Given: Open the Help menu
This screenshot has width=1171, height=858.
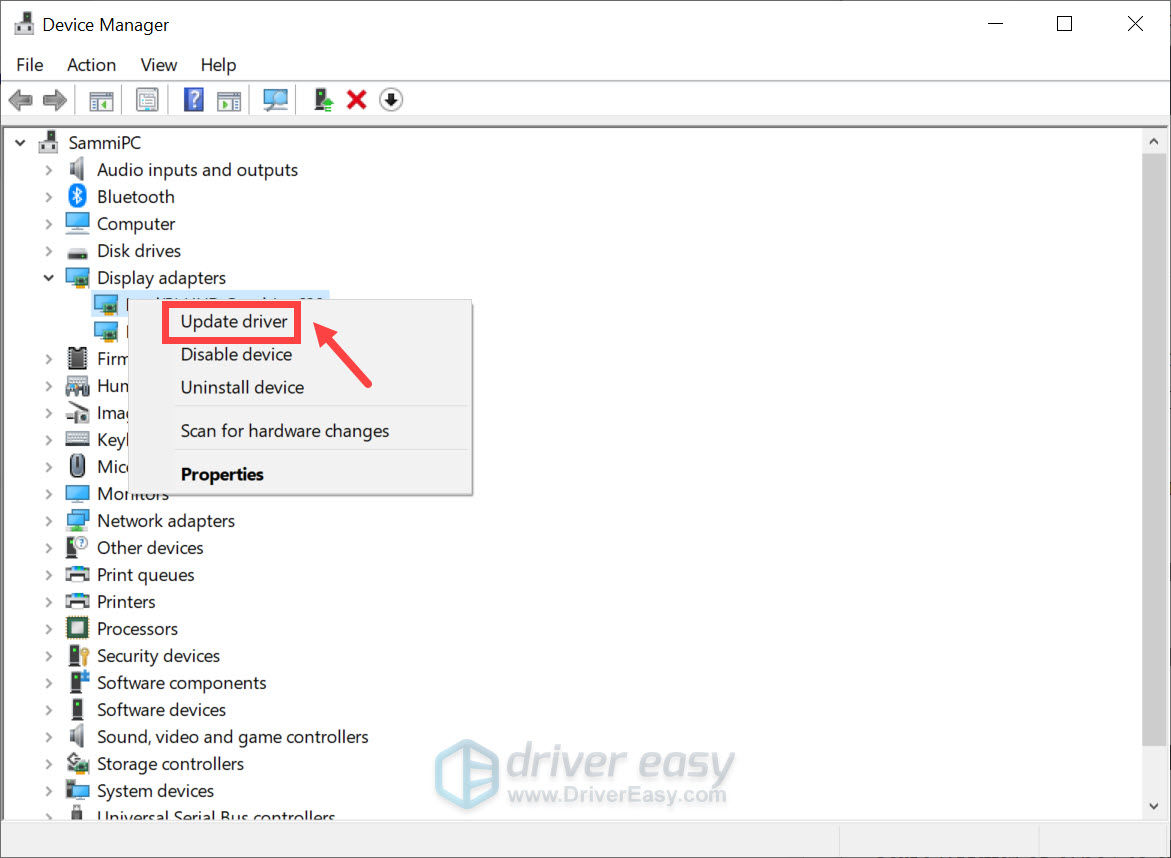Looking at the screenshot, I should (x=218, y=65).
